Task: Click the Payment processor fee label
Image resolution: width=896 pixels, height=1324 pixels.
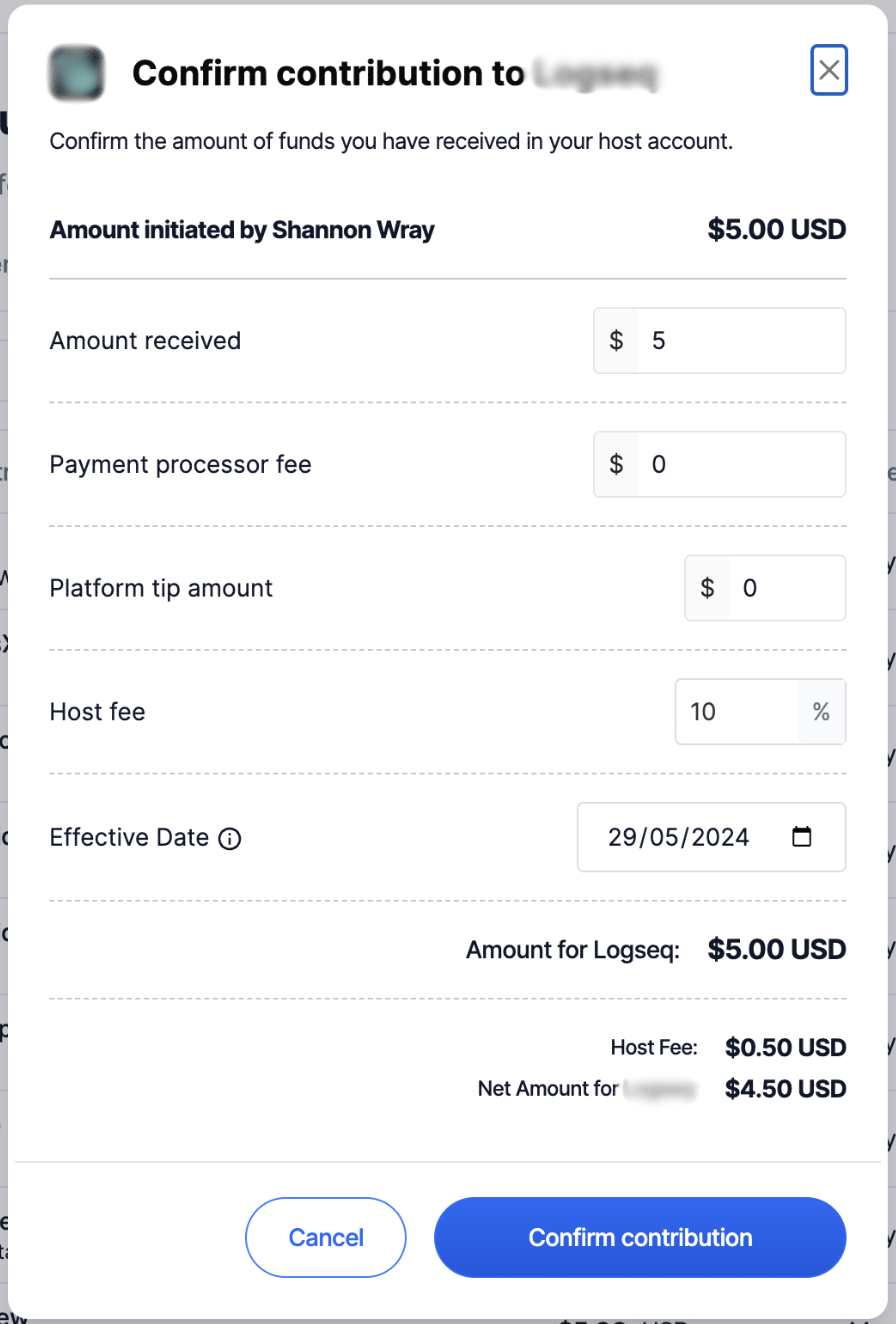Action: (180, 465)
